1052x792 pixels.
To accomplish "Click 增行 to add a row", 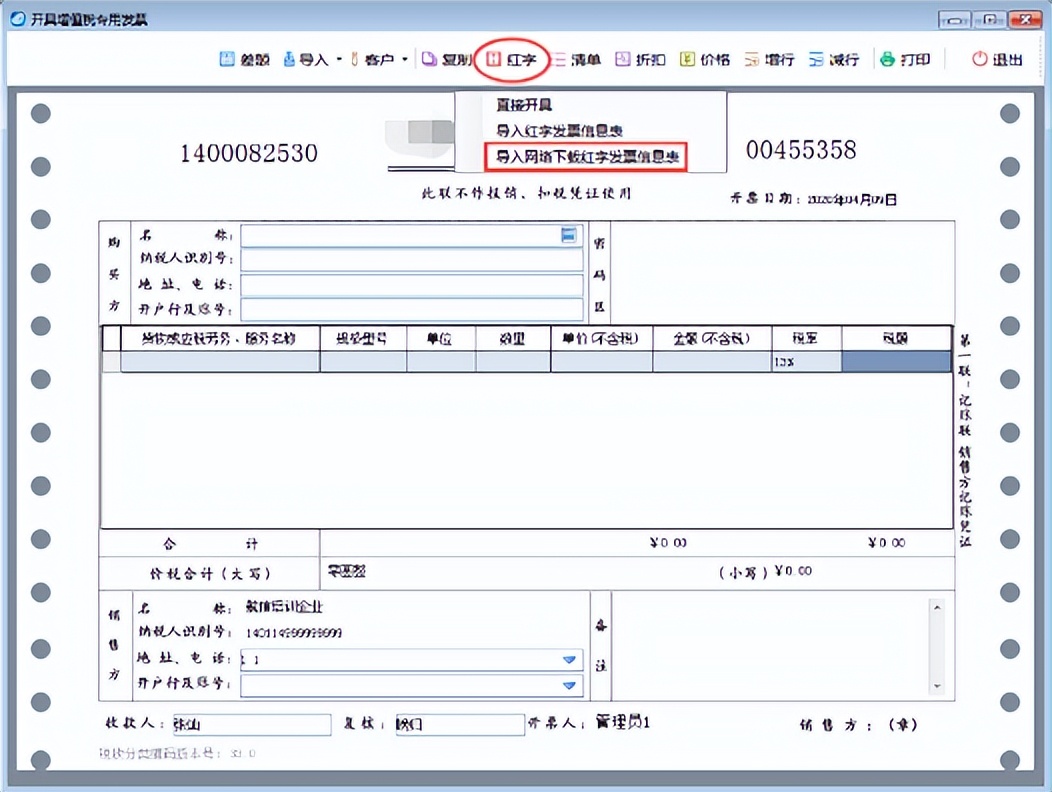I will click(775, 59).
